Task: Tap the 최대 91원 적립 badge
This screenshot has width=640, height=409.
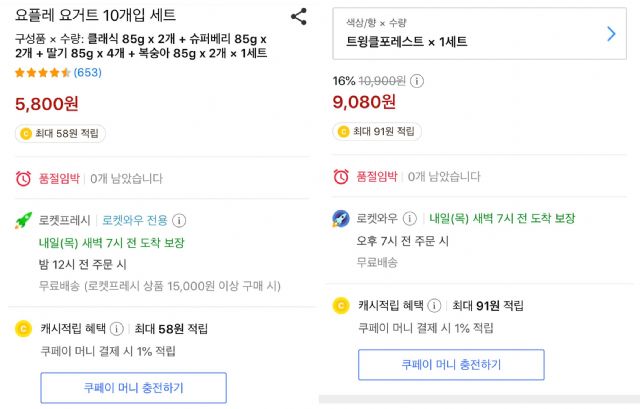Action: pyautogui.click(x=377, y=131)
